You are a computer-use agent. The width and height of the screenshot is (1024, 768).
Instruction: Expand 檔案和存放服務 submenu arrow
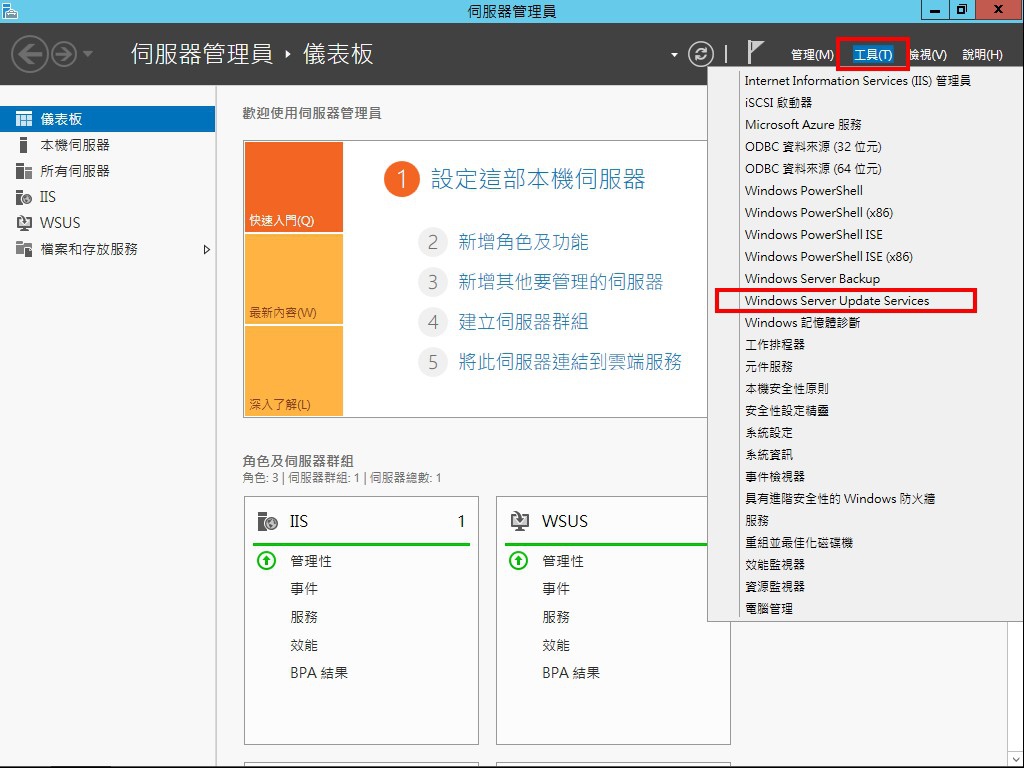pyautogui.click(x=206, y=249)
